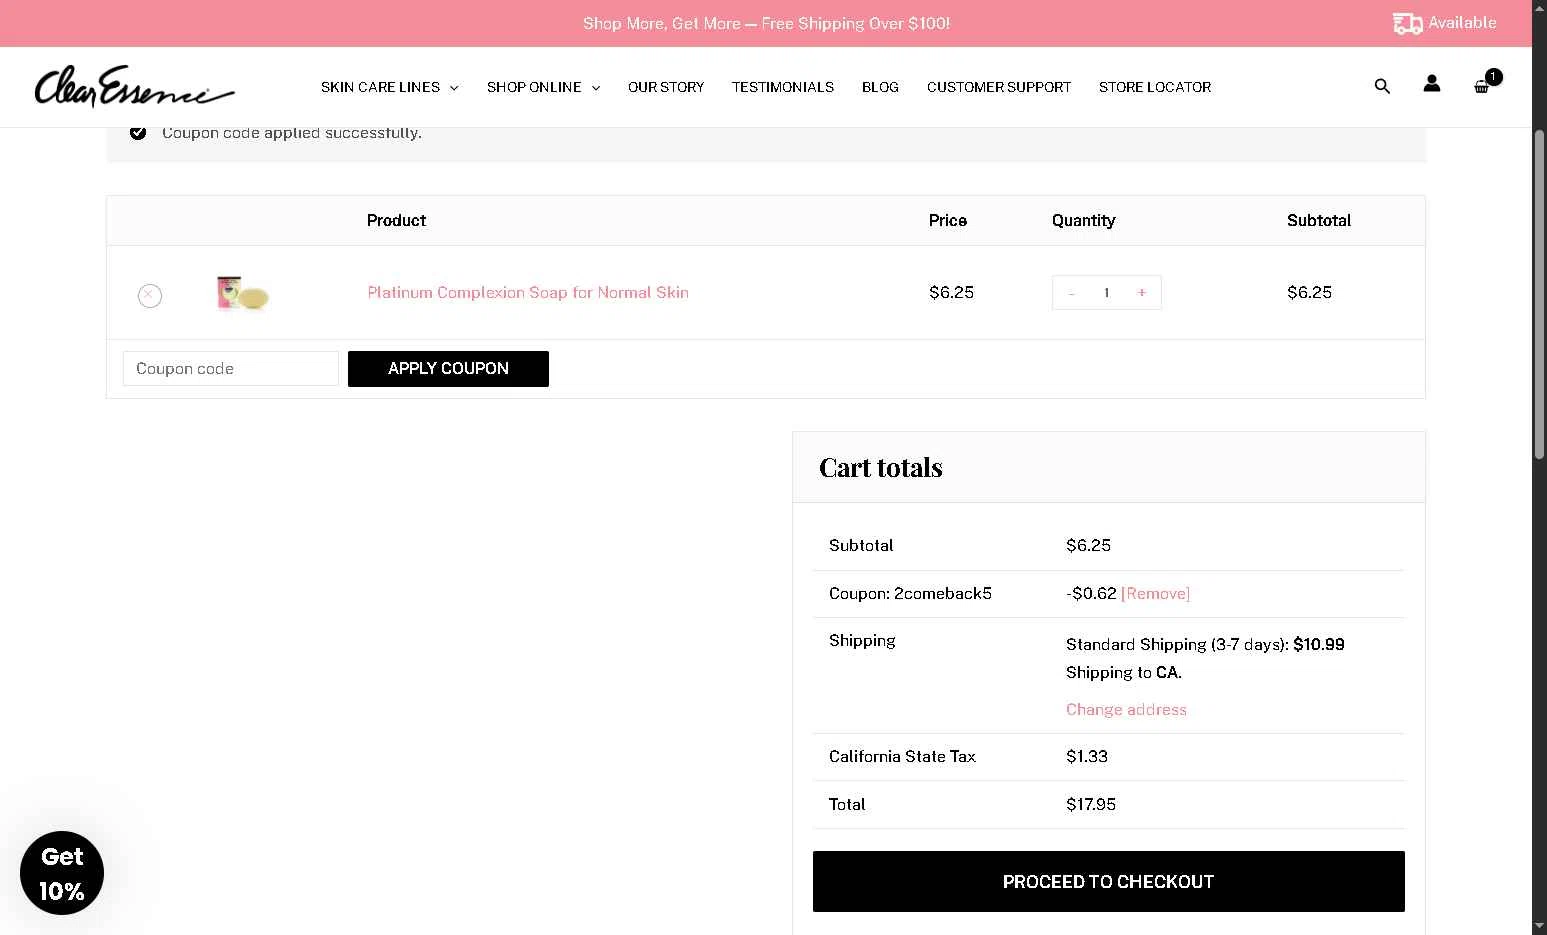Expand Shop Online dropdown menu

pos(543,87)
